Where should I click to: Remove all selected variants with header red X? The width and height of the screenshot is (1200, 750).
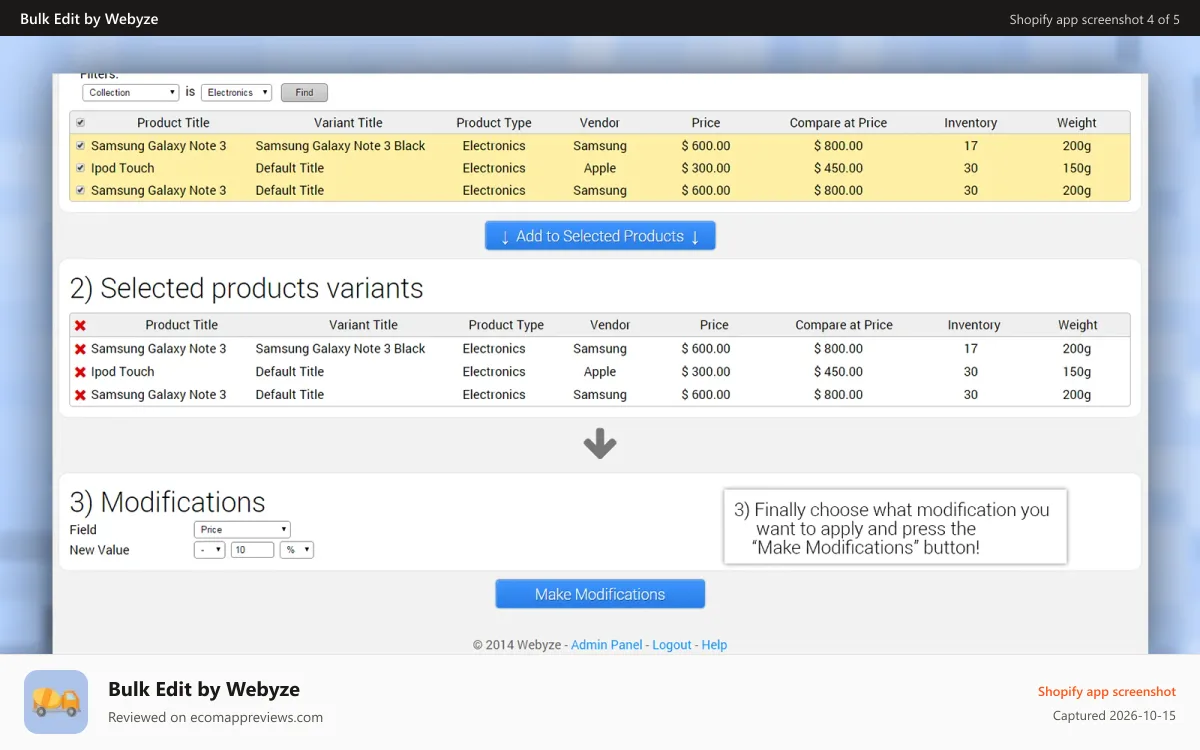tap(80, 325)
